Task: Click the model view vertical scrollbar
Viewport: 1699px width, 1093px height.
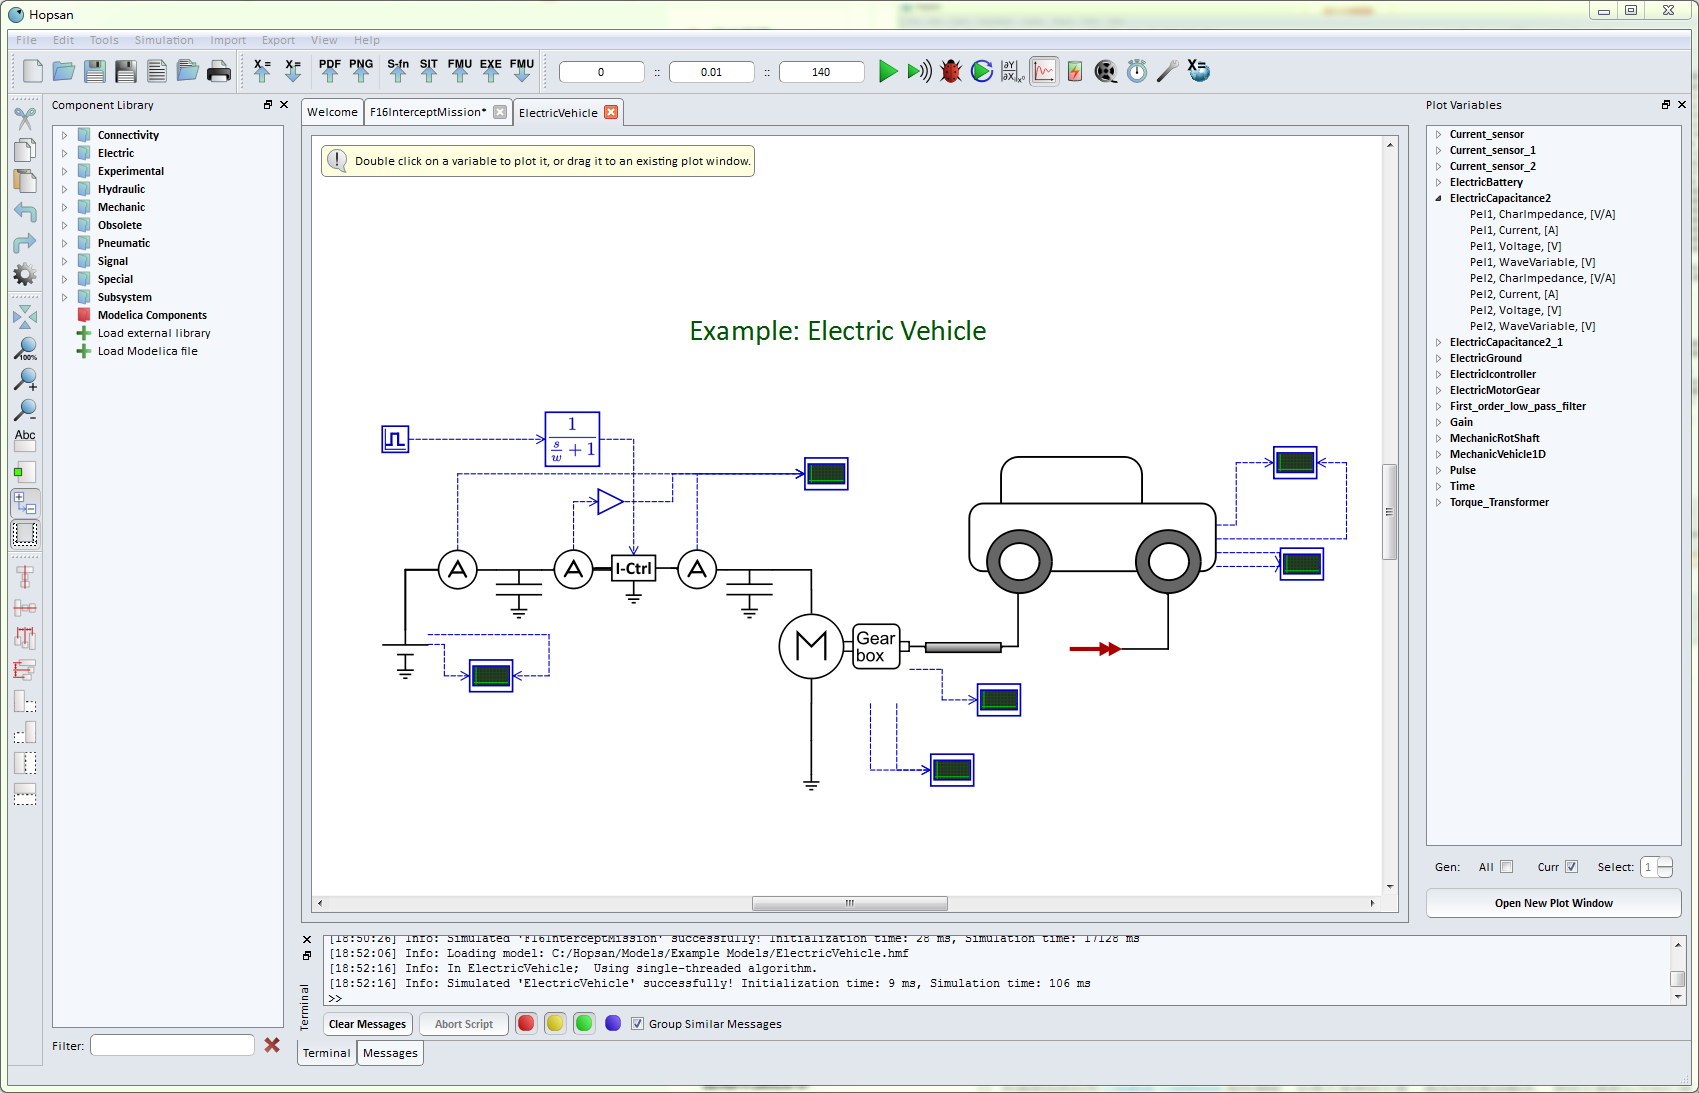Action: point(1389,512)
